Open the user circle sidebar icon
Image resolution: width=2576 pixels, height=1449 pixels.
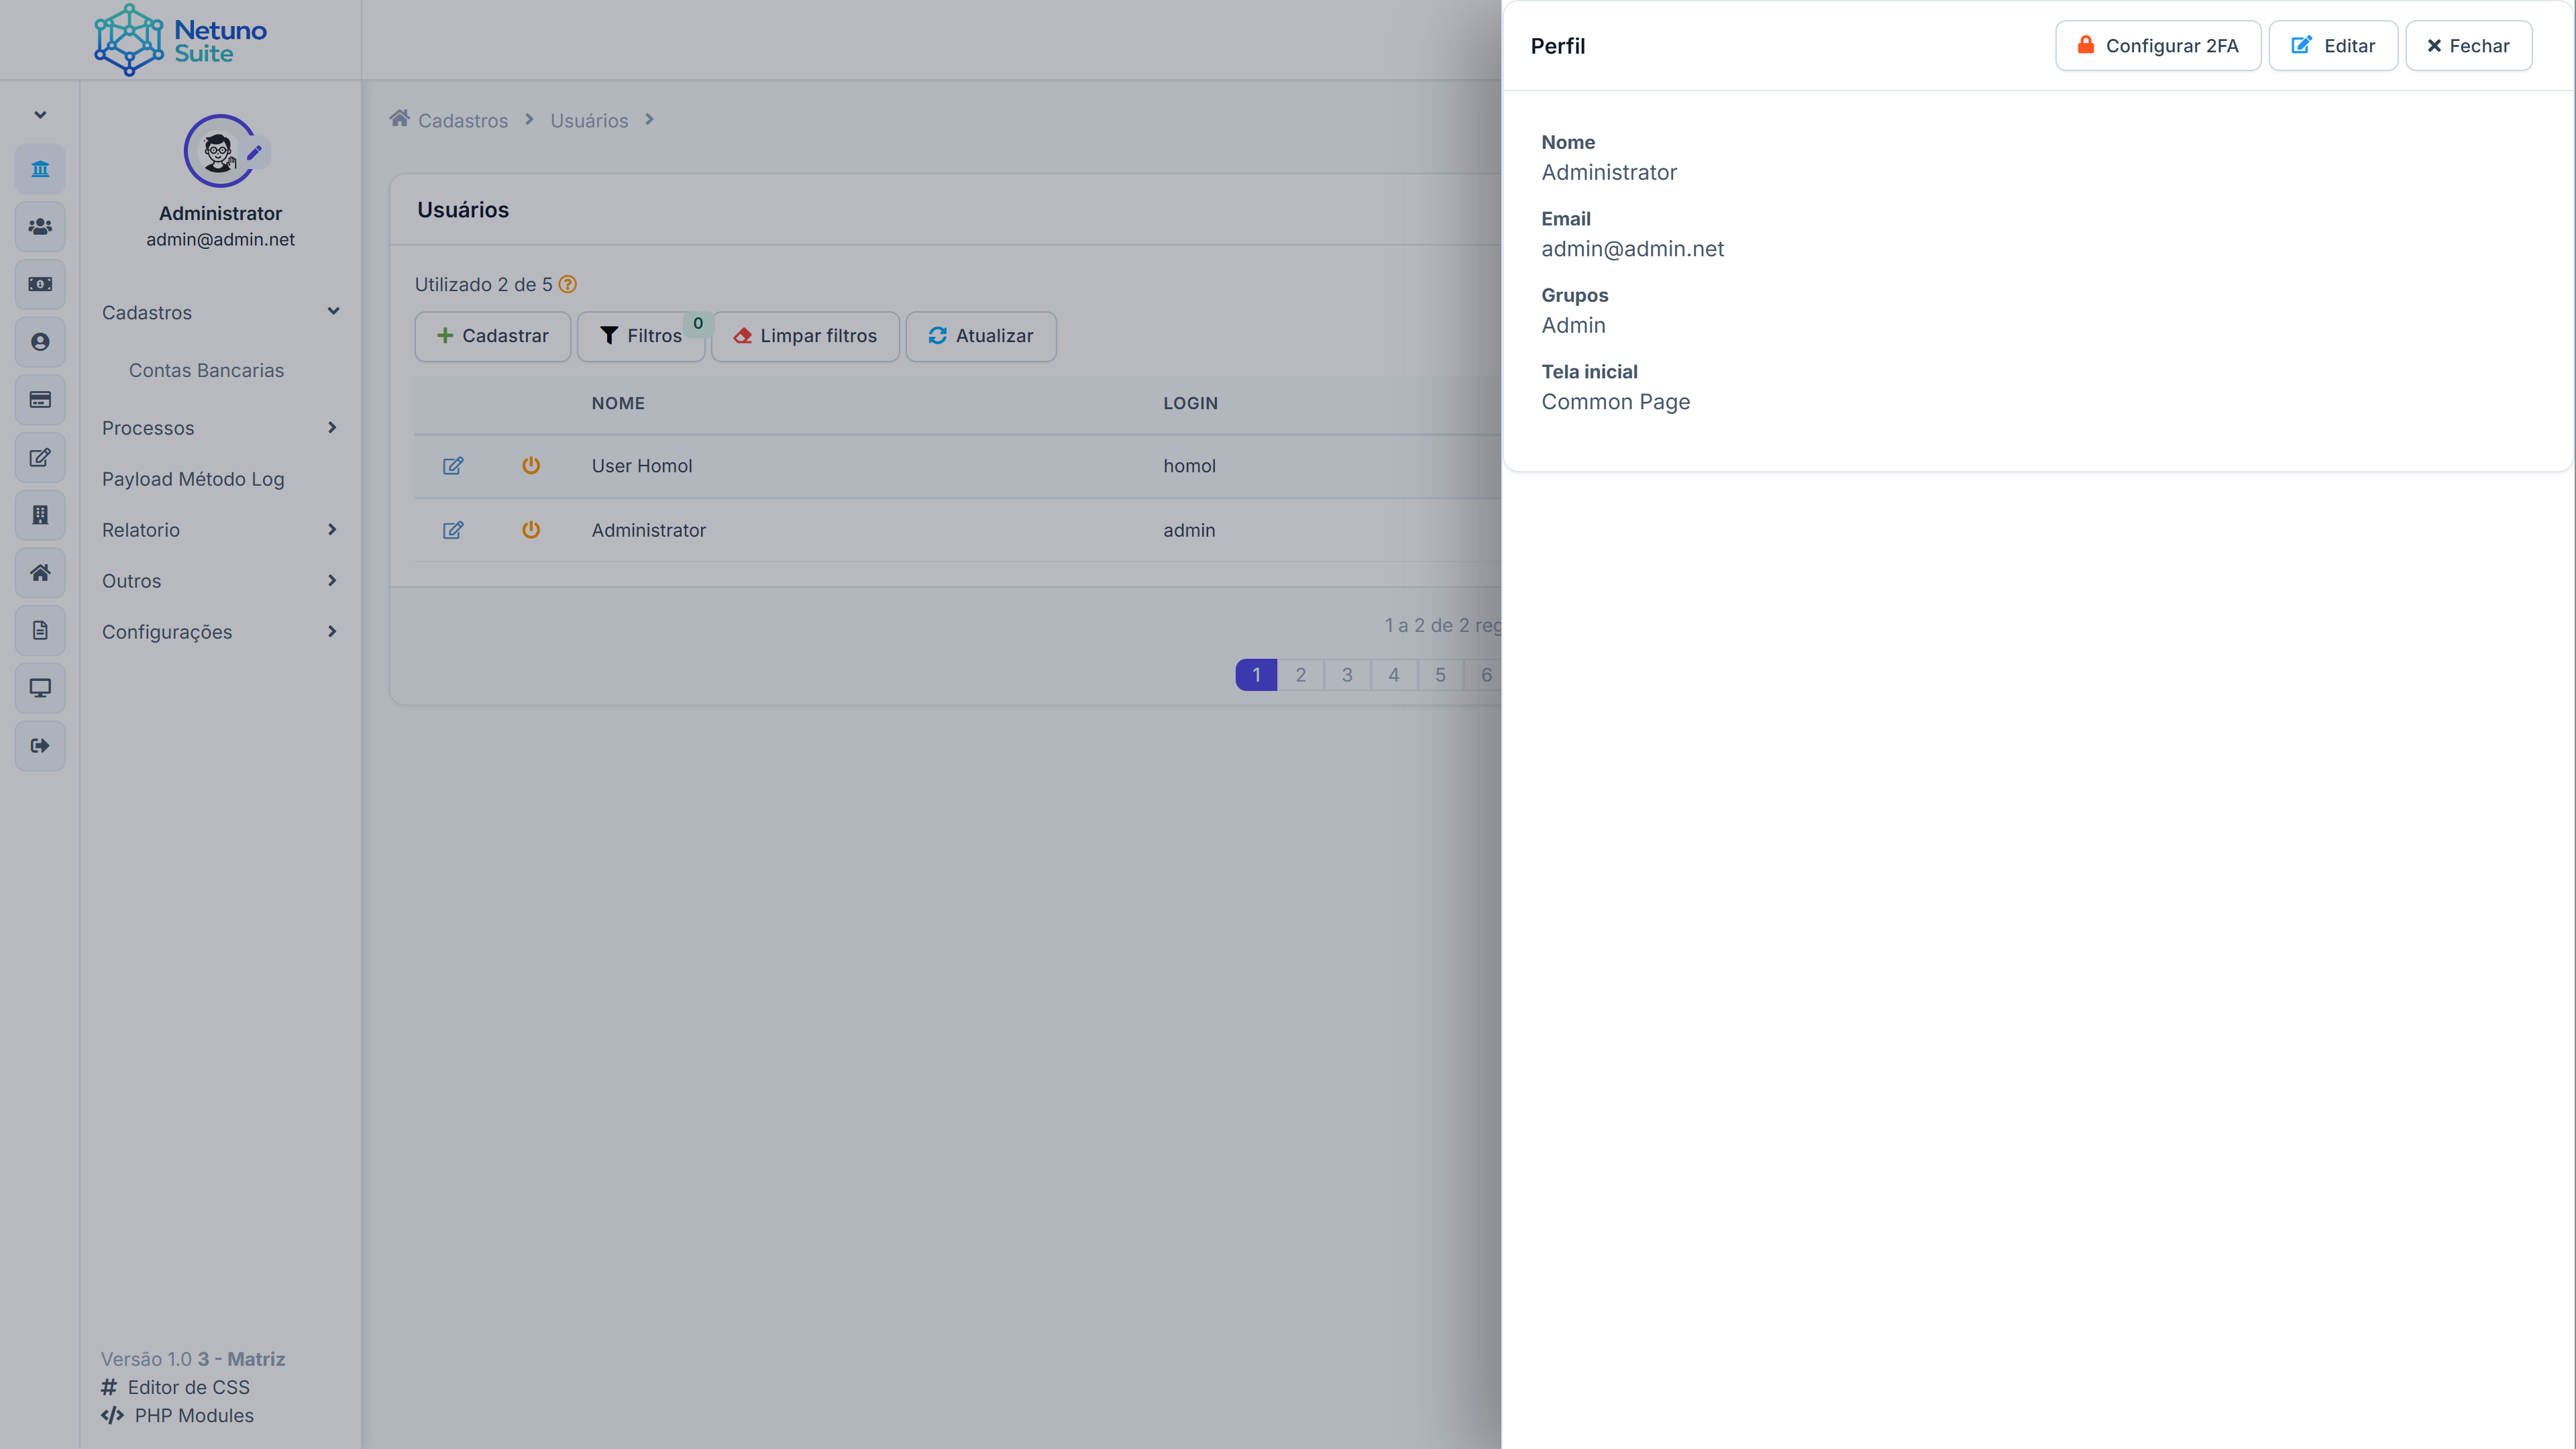[40, 342]
